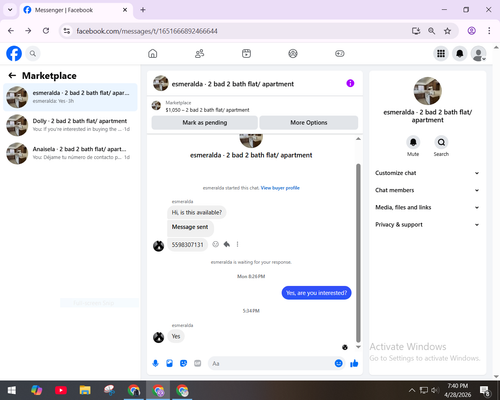Open the Chrome three-dot menu
The width and height of the screenshot is (500, 400).
click(489, 31)
